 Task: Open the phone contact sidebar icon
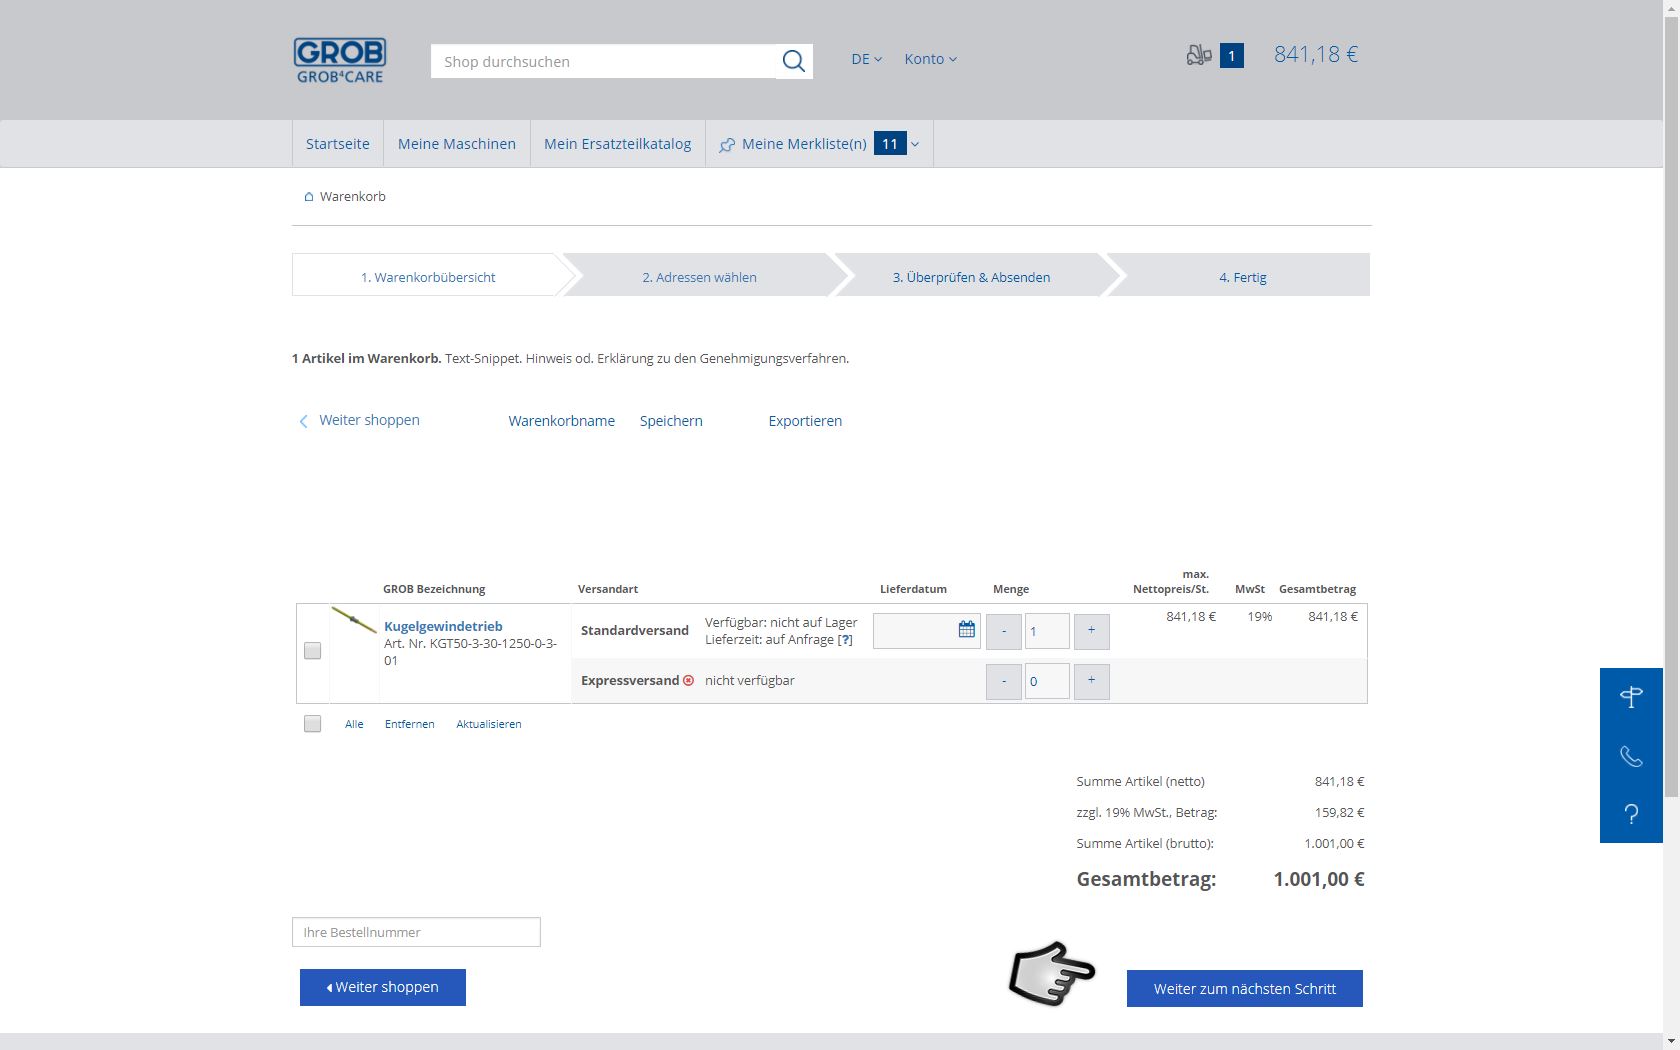[1631, 756]
